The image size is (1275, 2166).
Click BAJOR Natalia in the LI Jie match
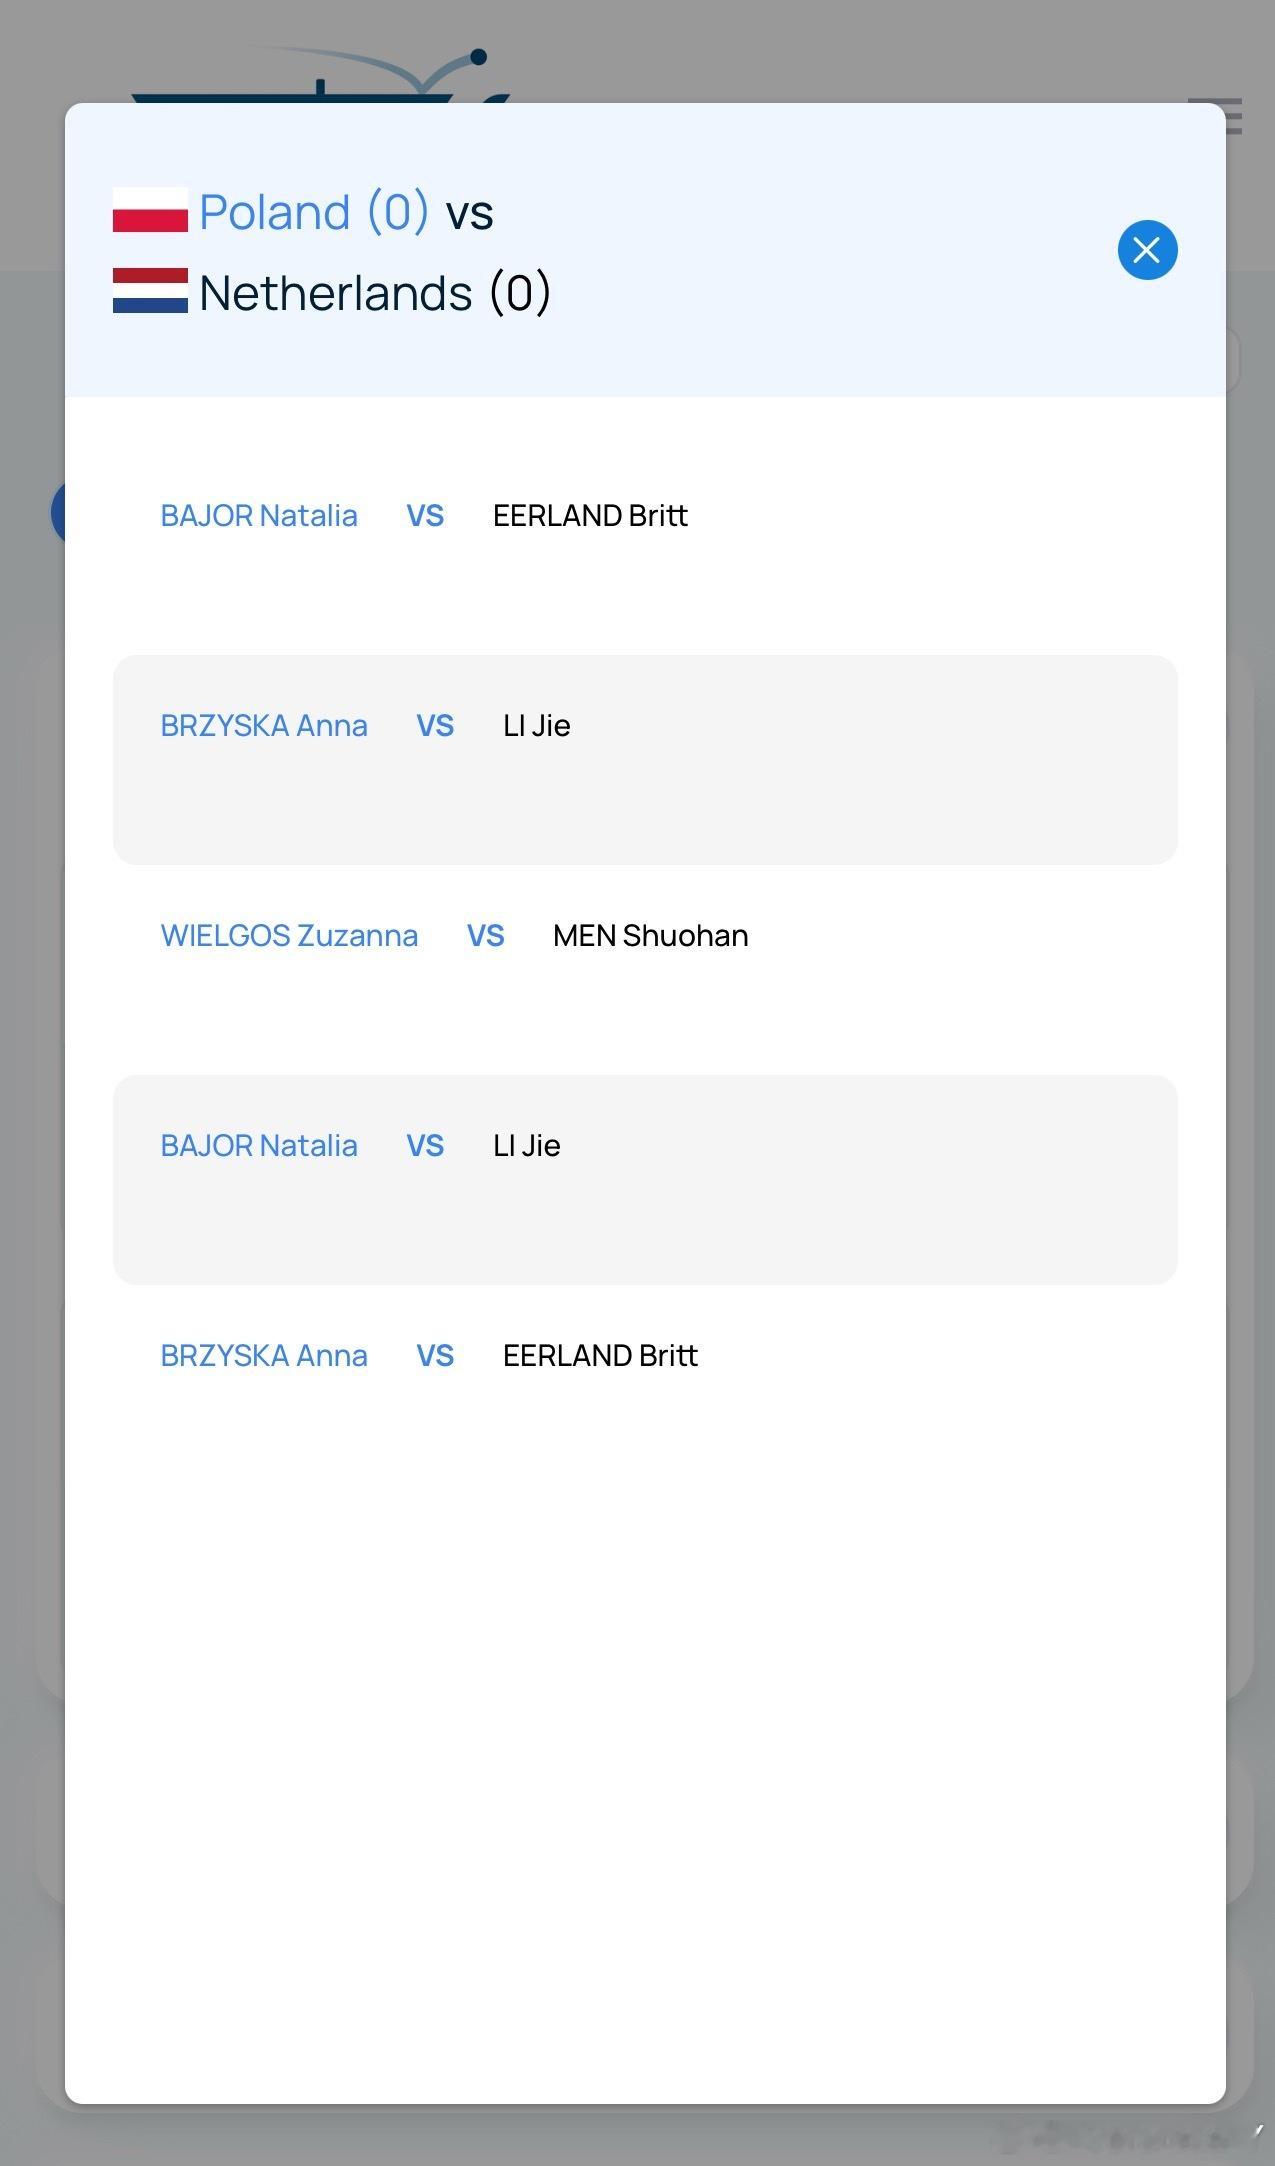pos(259,1146)
